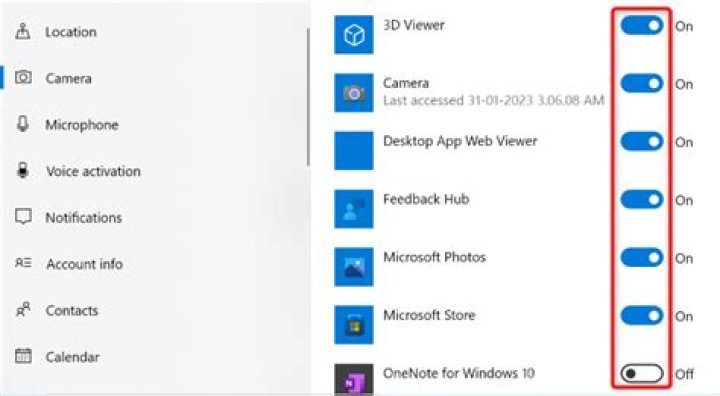The width and height of the screenshot is (720, 396).
Task: Click 'Last accessed 31-01-2023 3.06.08 AM' text
Action: (x=494, y=100)
